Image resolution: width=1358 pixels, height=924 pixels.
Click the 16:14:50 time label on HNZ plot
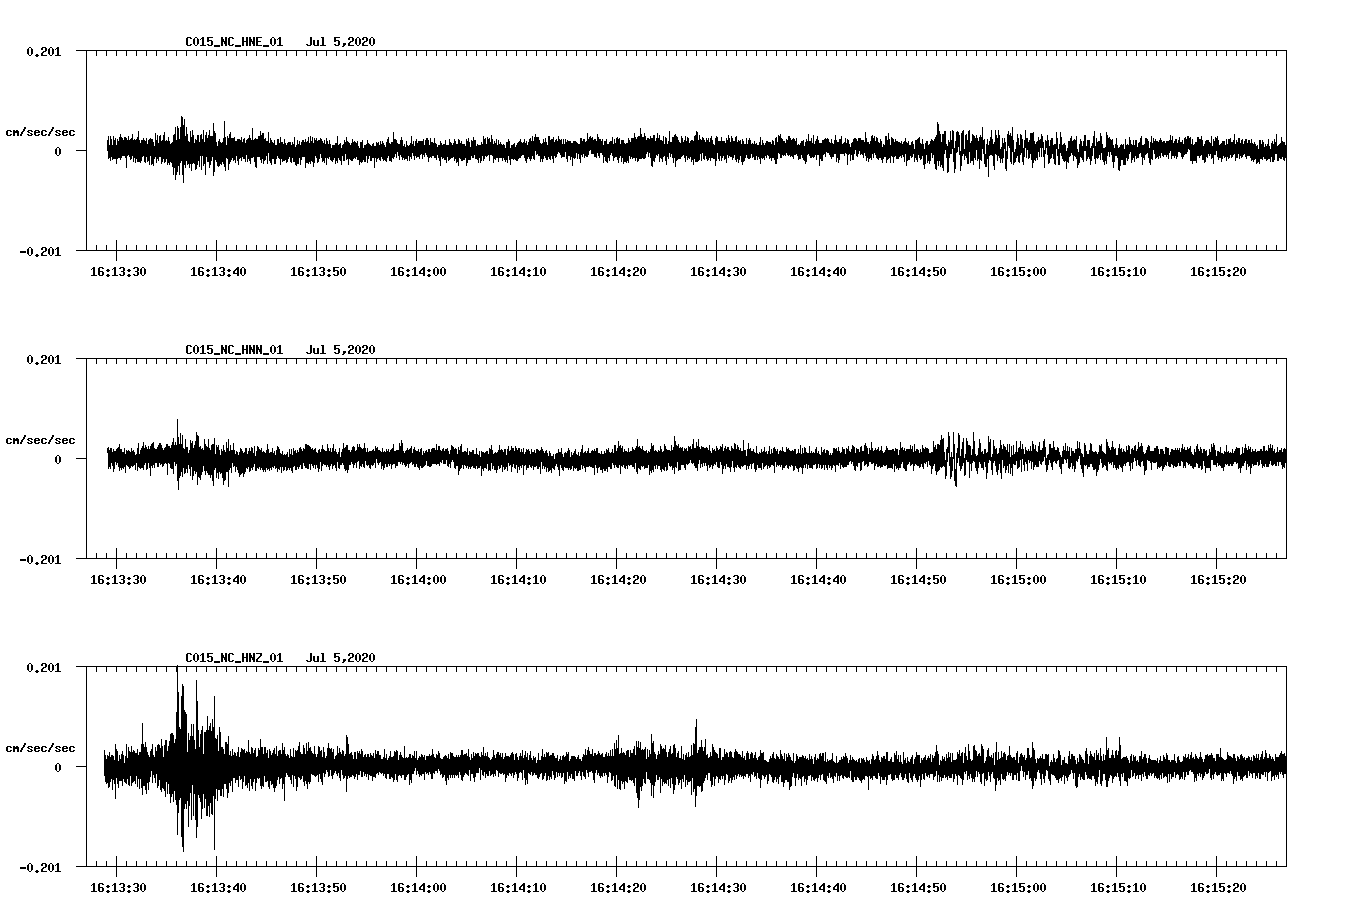coord(918,888)
